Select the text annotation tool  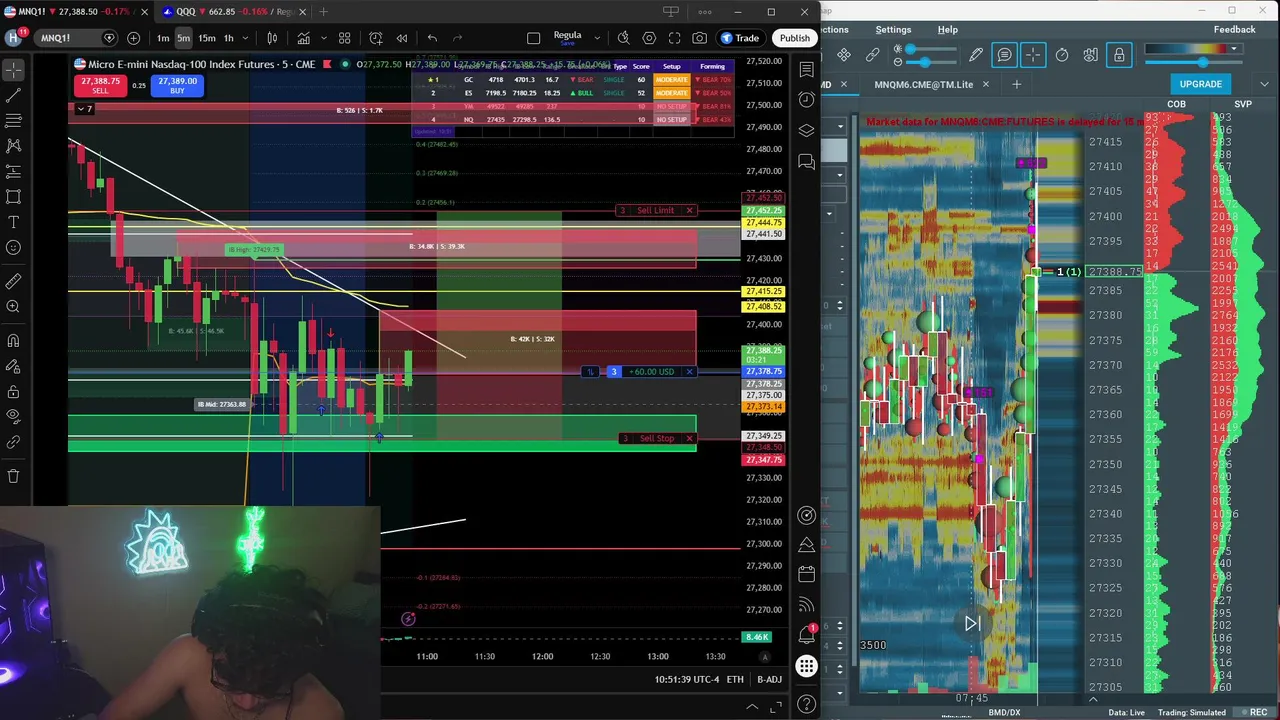(13, 222)
